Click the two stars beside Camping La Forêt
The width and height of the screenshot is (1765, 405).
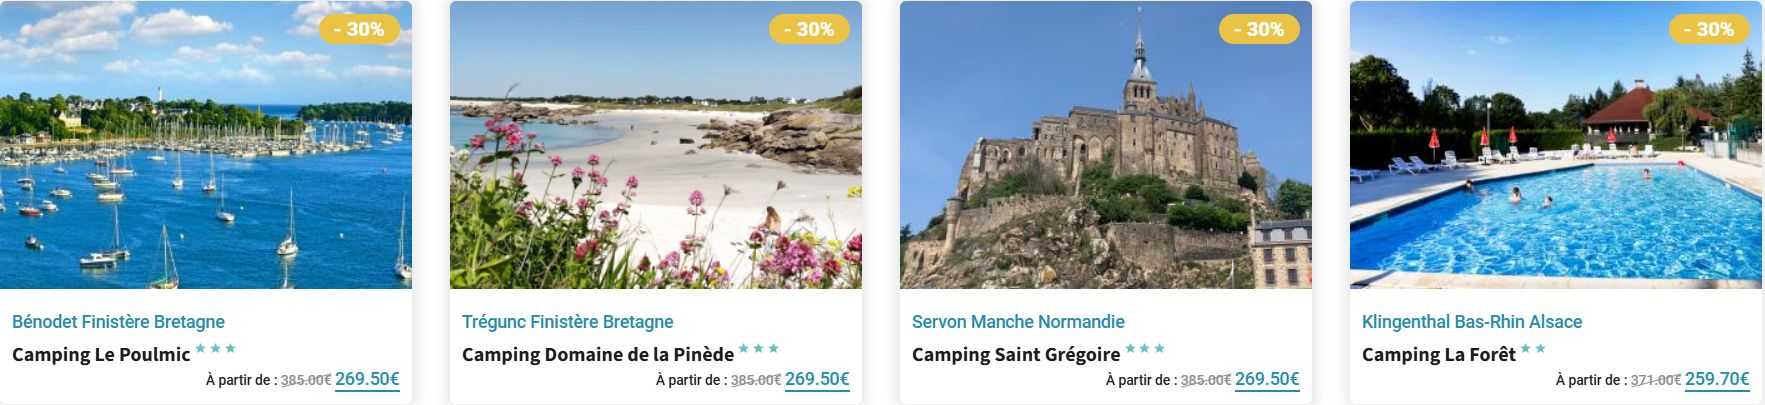(1533, 349)
